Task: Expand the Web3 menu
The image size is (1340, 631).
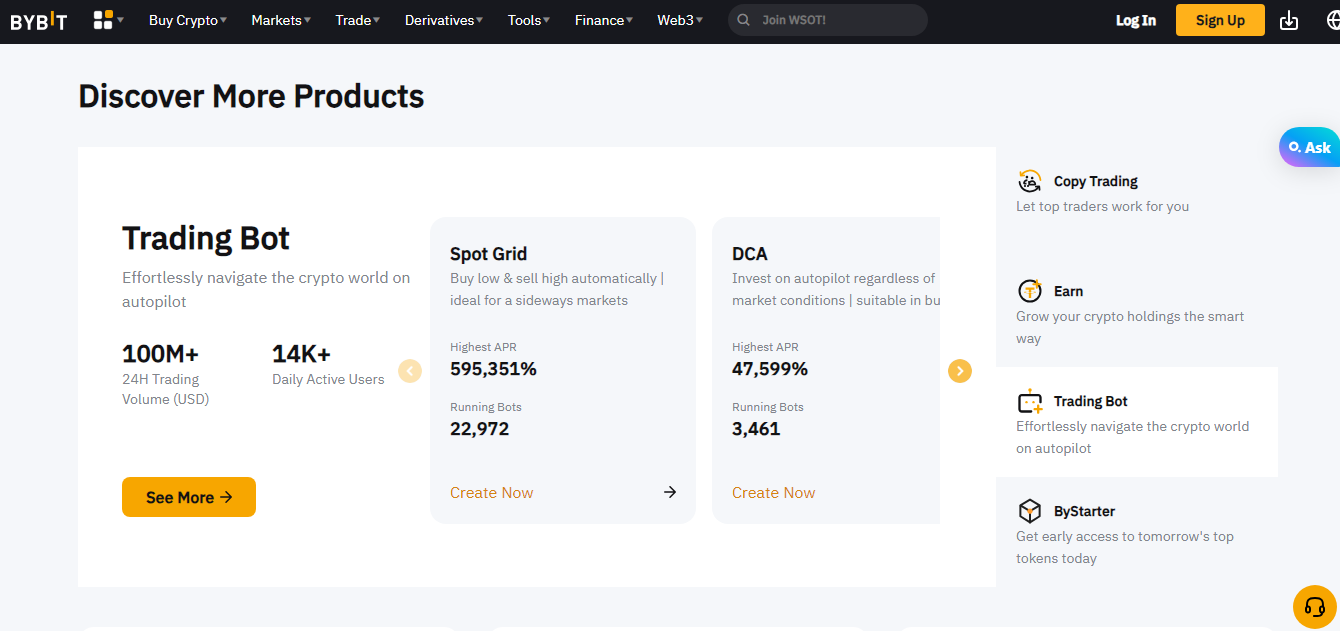Action: [680, 20]
